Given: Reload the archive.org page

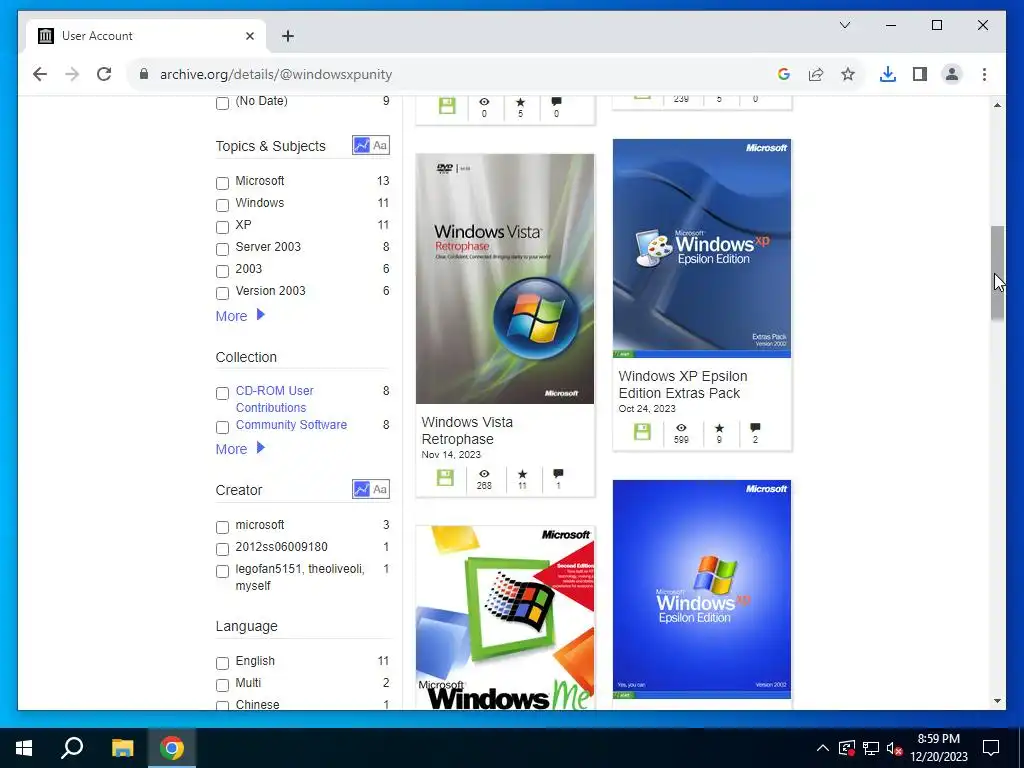Looking at the screenshot, I should click(x=104, y=74).
